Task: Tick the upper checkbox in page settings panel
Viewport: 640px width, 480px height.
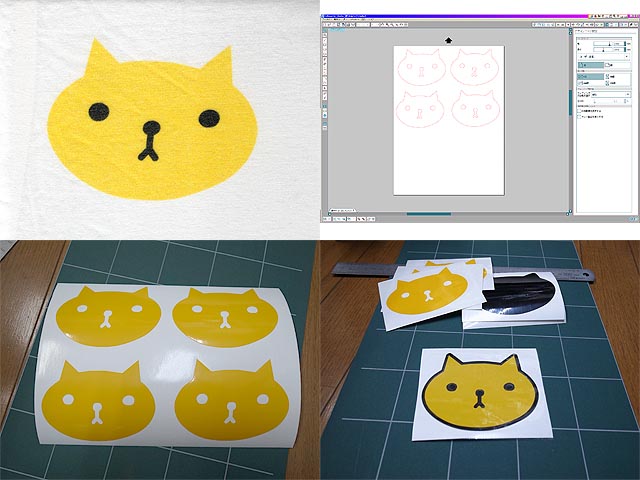Action: [x=580, y=111]
